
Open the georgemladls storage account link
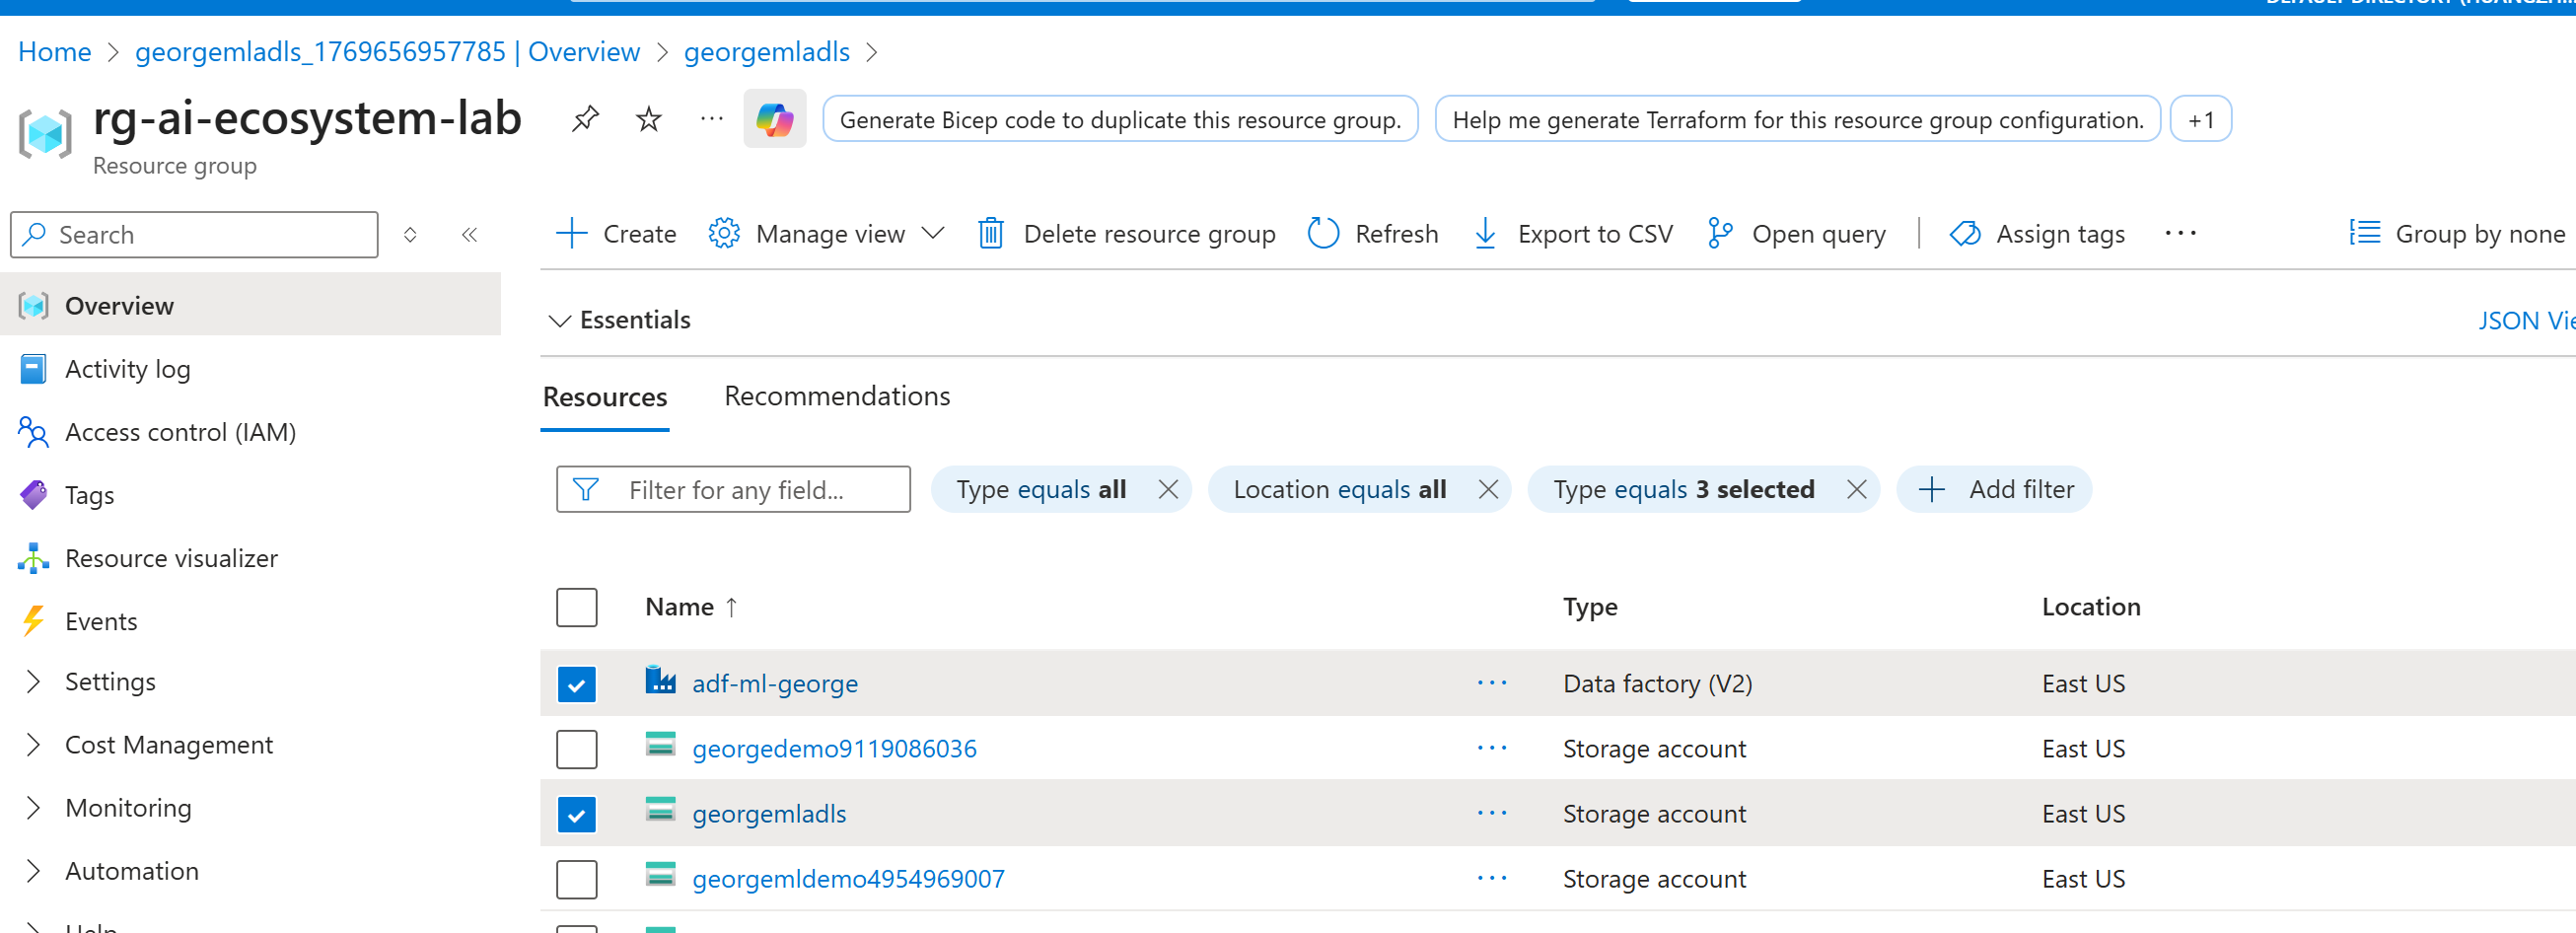point(768,814)
